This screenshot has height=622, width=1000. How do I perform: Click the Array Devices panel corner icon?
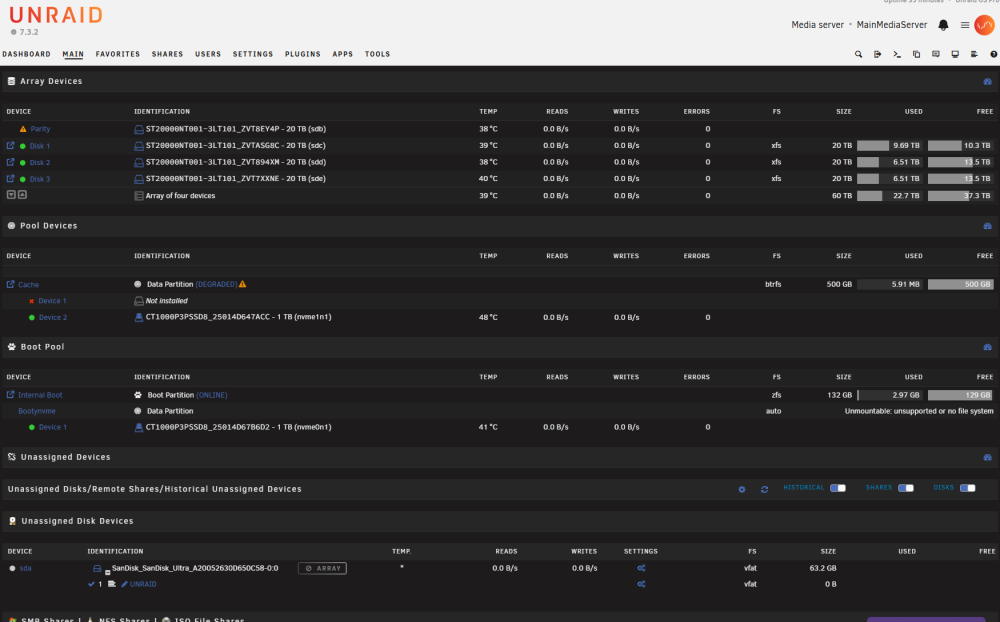click(x=987, y=82)
